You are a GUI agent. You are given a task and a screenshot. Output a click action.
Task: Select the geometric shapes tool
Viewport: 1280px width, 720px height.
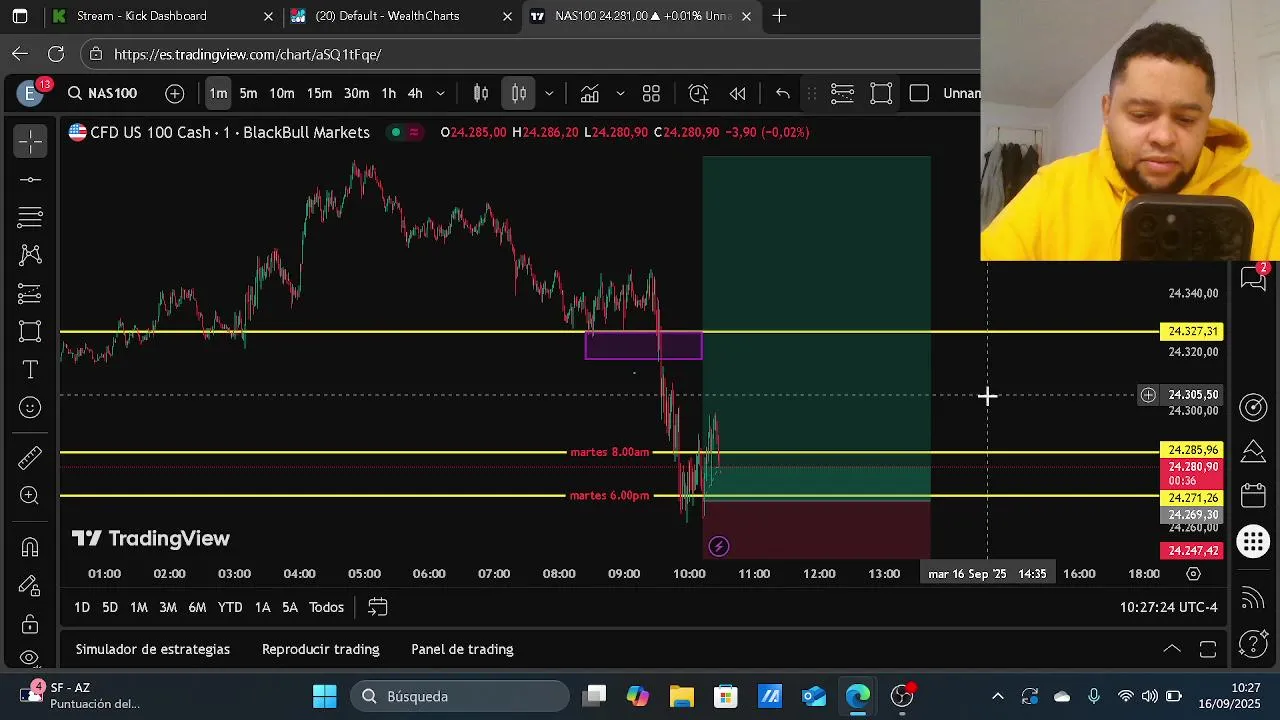(30, 331)
